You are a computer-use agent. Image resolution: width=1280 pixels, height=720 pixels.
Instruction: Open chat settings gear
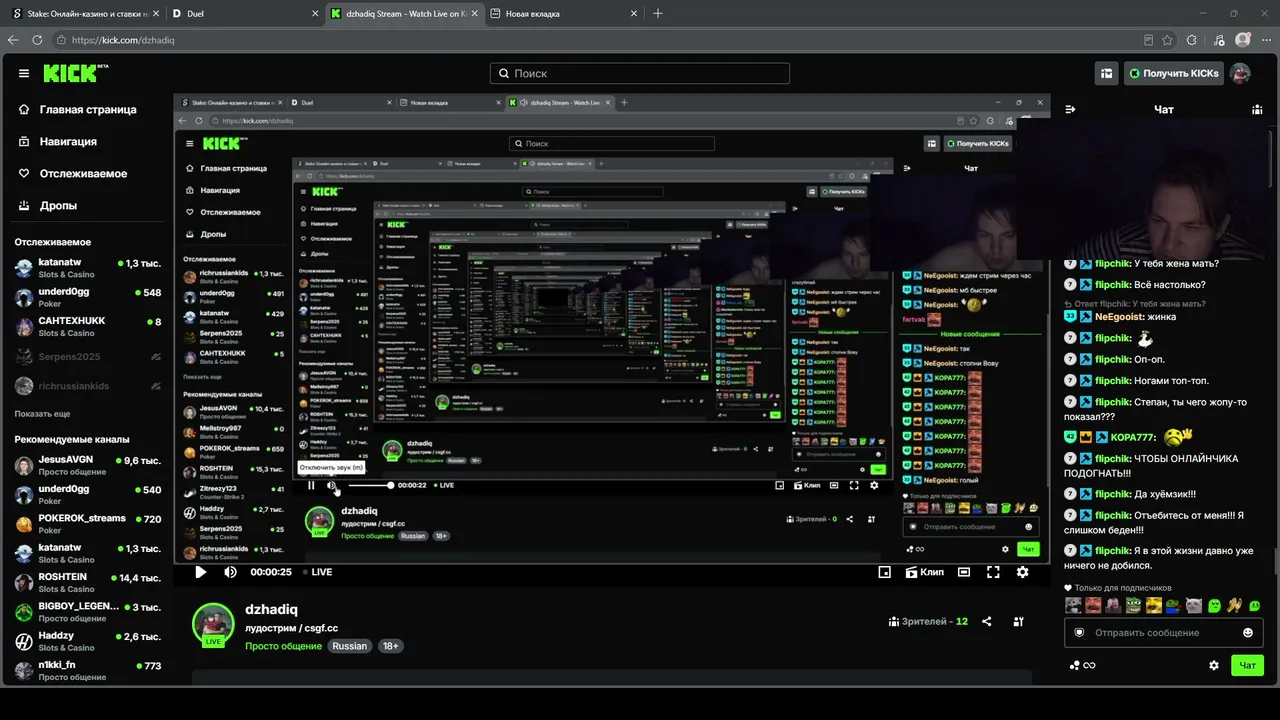click(x=1214, y=665)
